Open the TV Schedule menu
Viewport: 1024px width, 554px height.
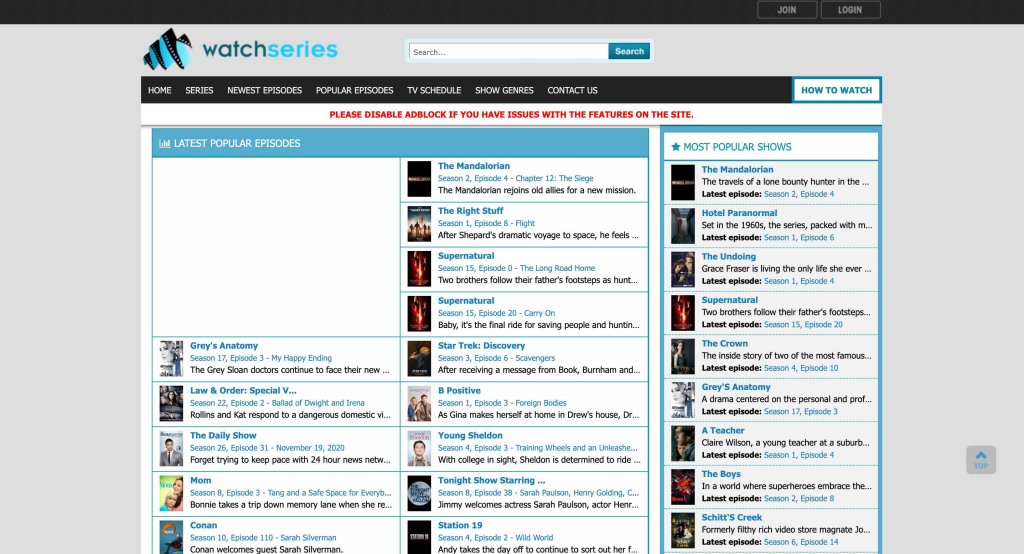click(x=434, y=90)
